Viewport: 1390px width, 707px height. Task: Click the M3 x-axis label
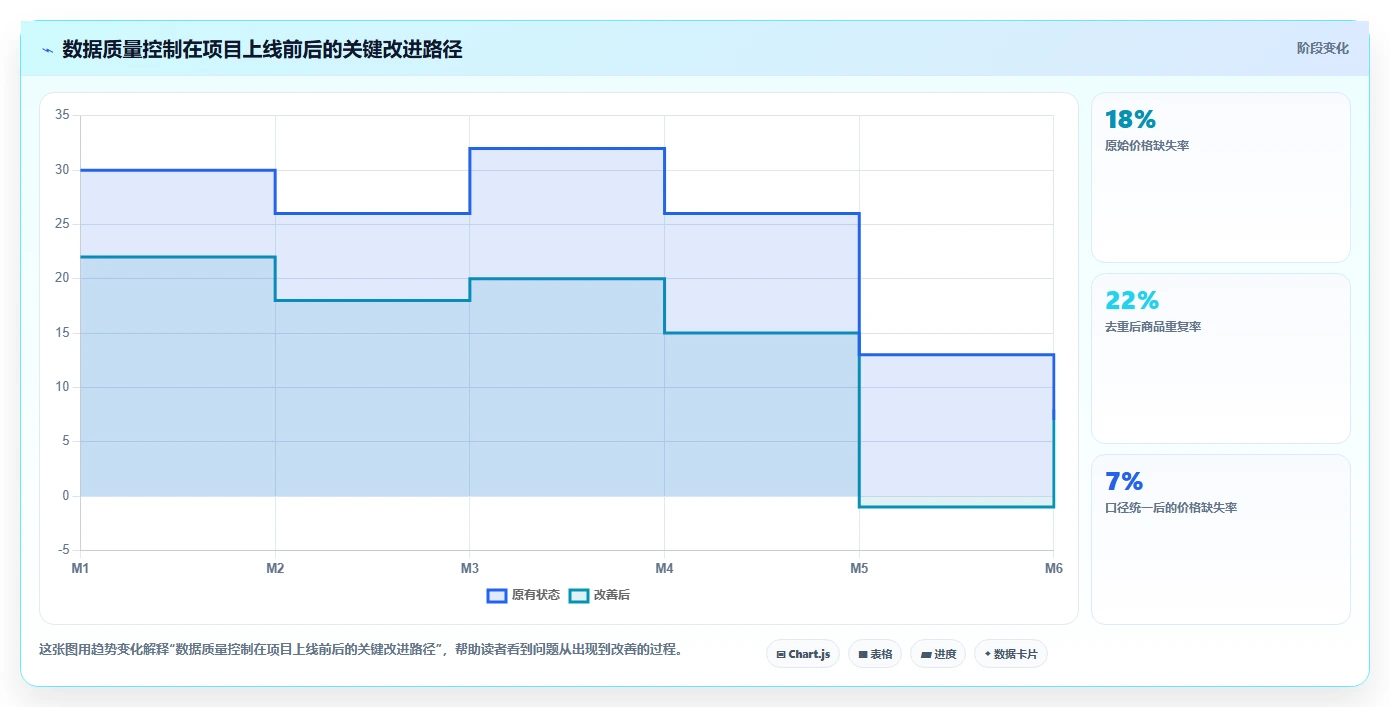click(x=469, y=568)
